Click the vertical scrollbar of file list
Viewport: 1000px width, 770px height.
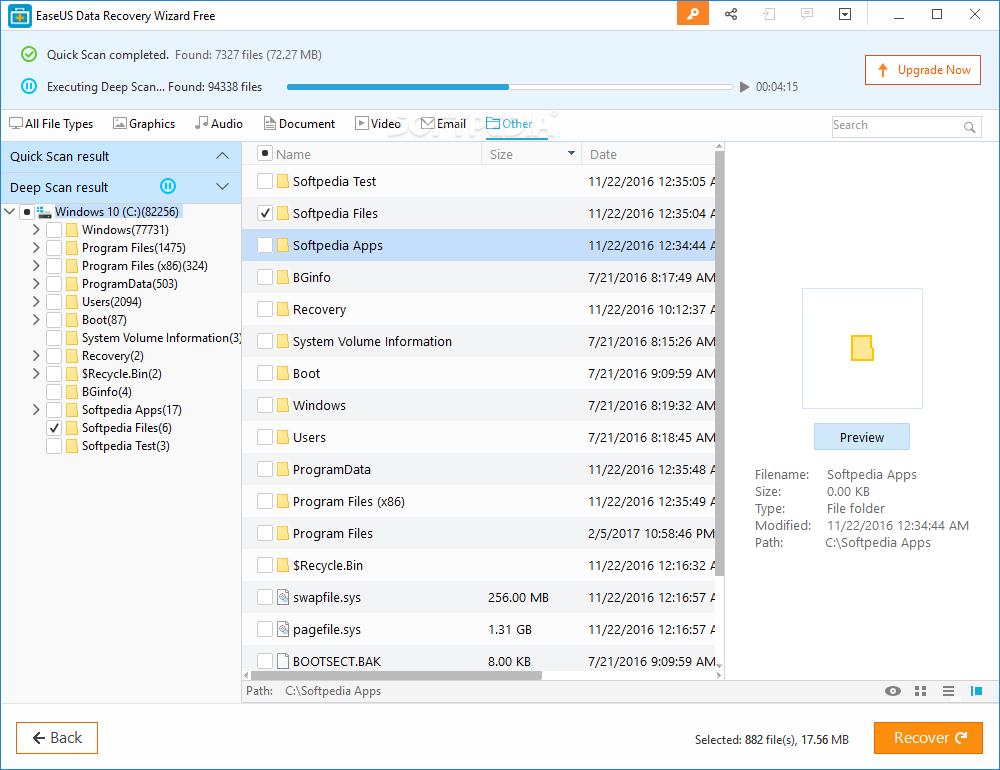(x=719, y=364)
